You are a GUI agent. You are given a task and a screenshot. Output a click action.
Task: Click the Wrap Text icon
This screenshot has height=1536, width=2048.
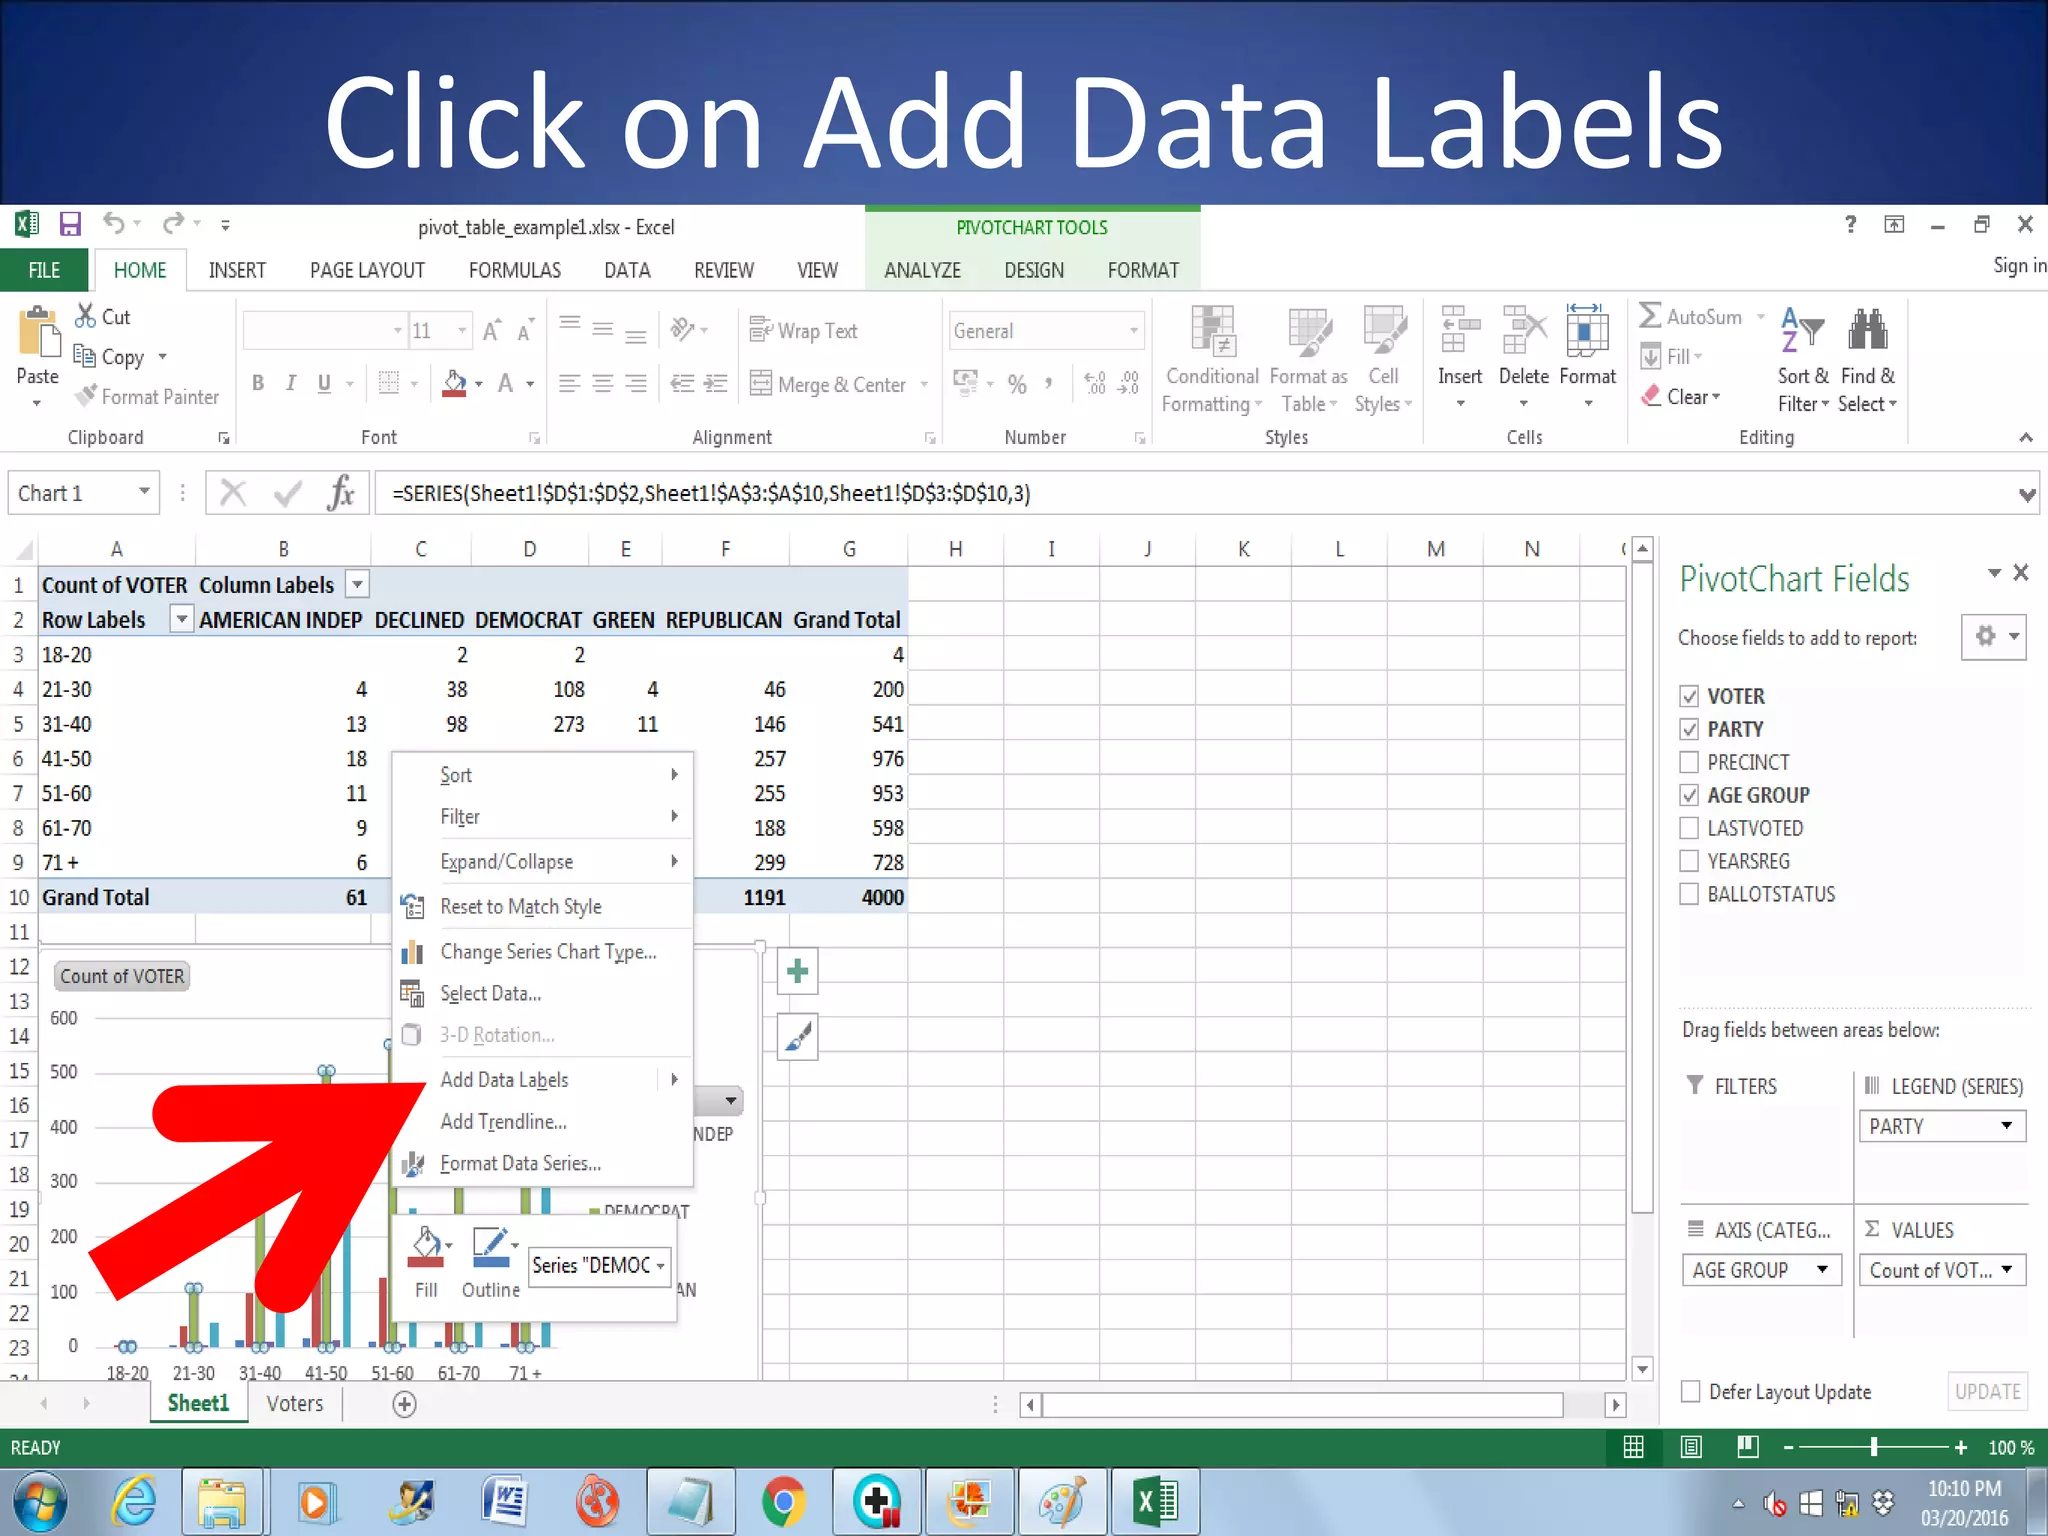(761, 330)
